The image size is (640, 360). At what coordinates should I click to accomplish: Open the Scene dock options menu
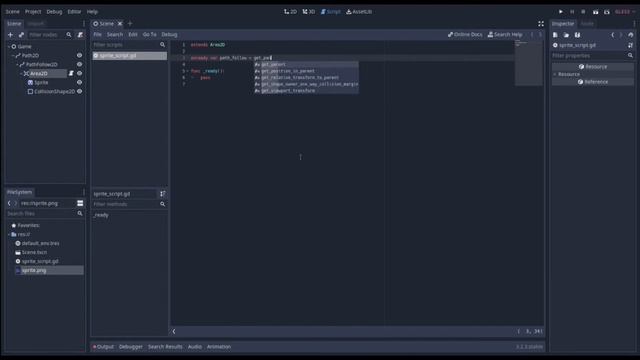coord(84,24)
